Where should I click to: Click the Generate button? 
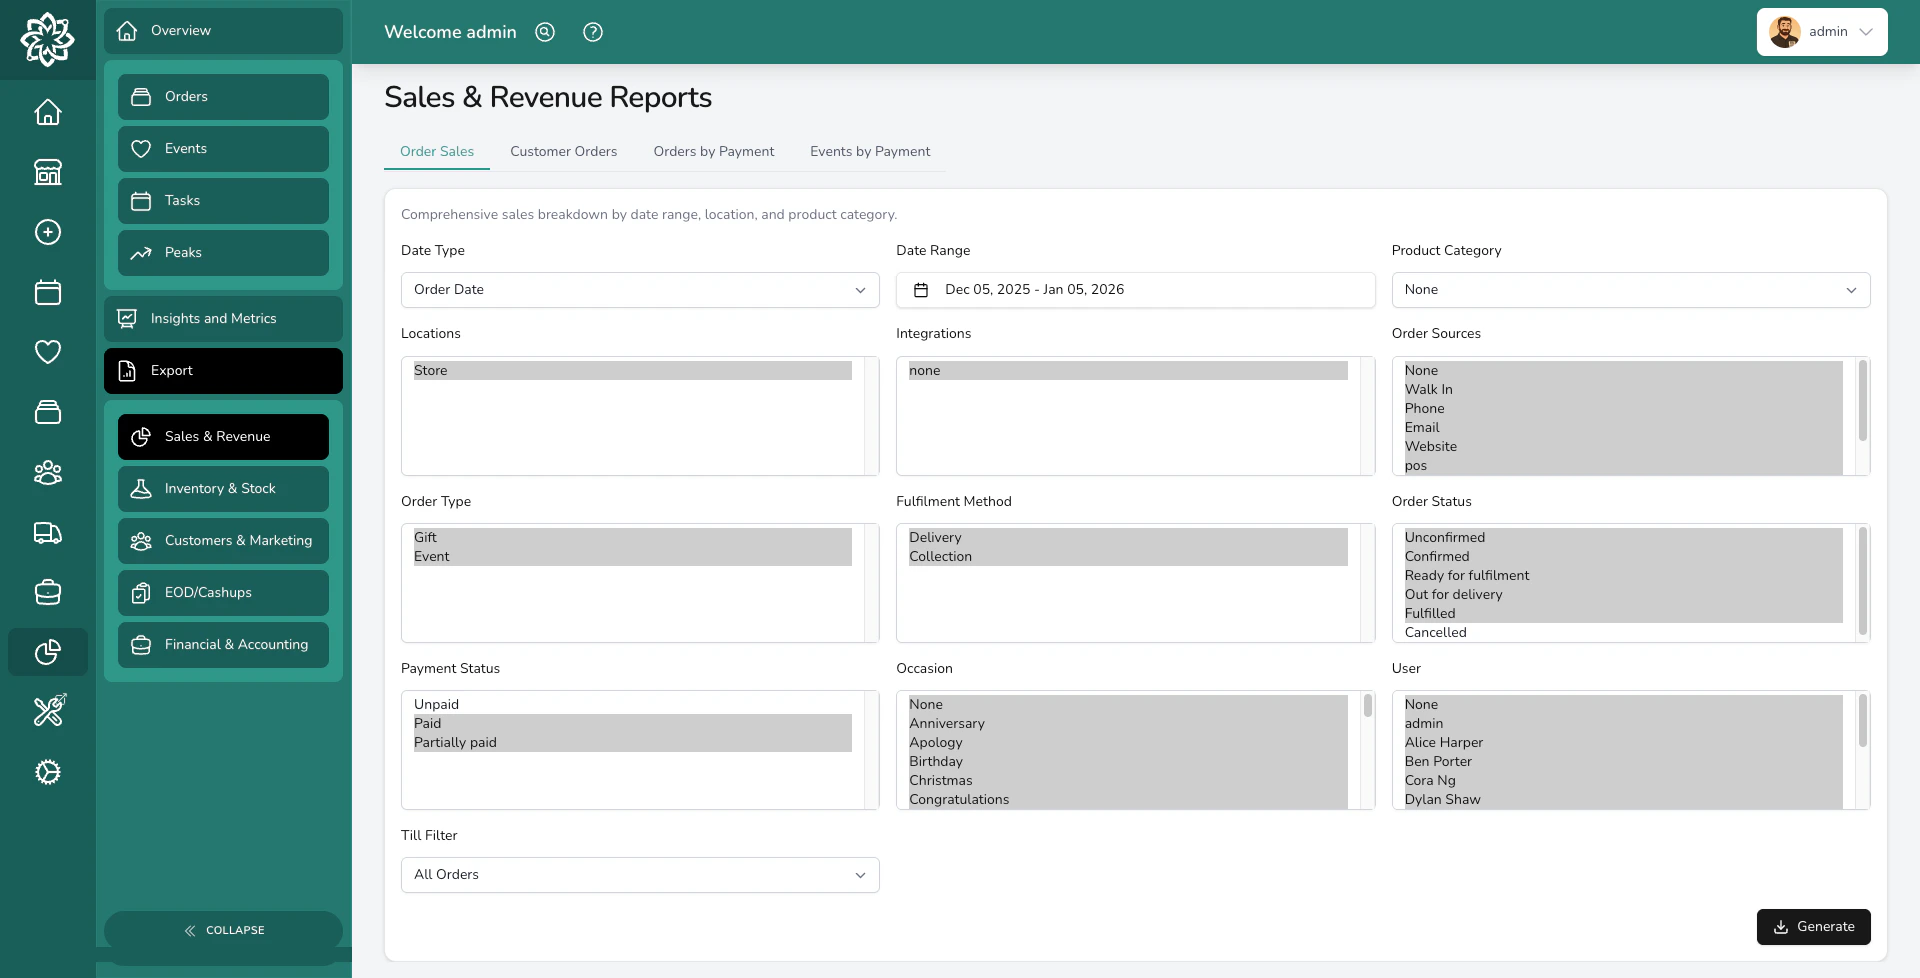point(1813,926)
